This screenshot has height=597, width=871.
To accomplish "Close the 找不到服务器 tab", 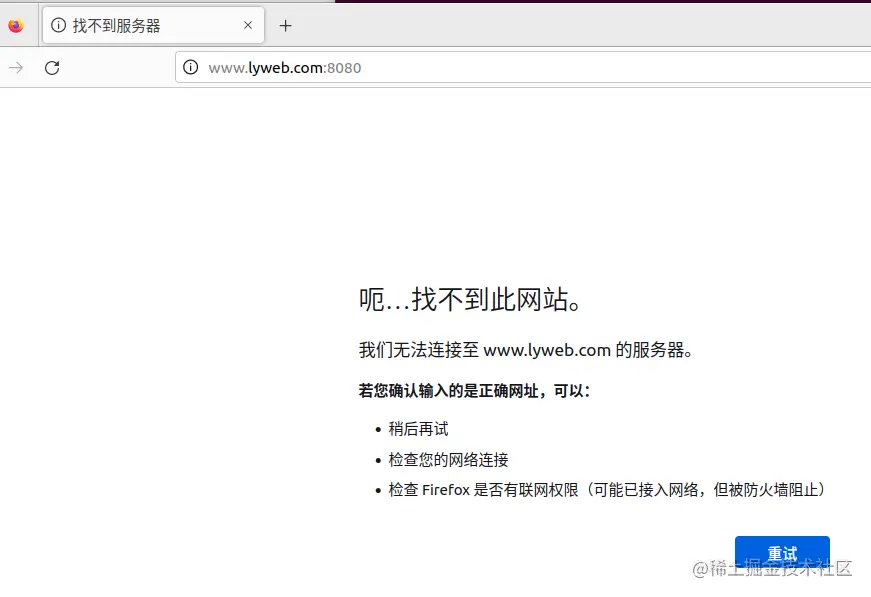I will (248, 26).
